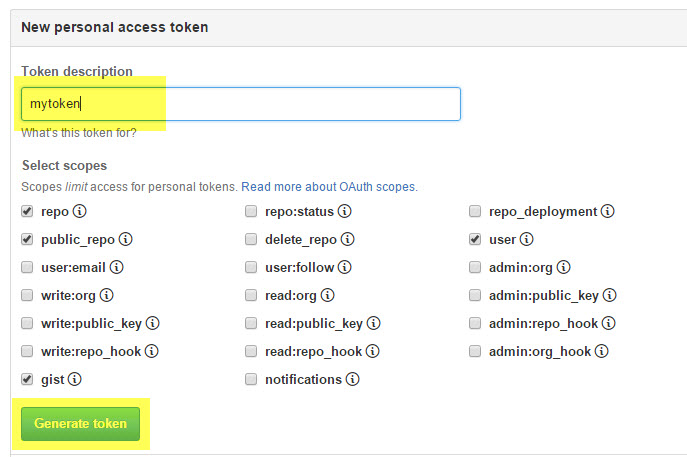The width and height of the screenshot is (687, 457).
Task: Click info icon next to notifications
Action: pos(352,379)
